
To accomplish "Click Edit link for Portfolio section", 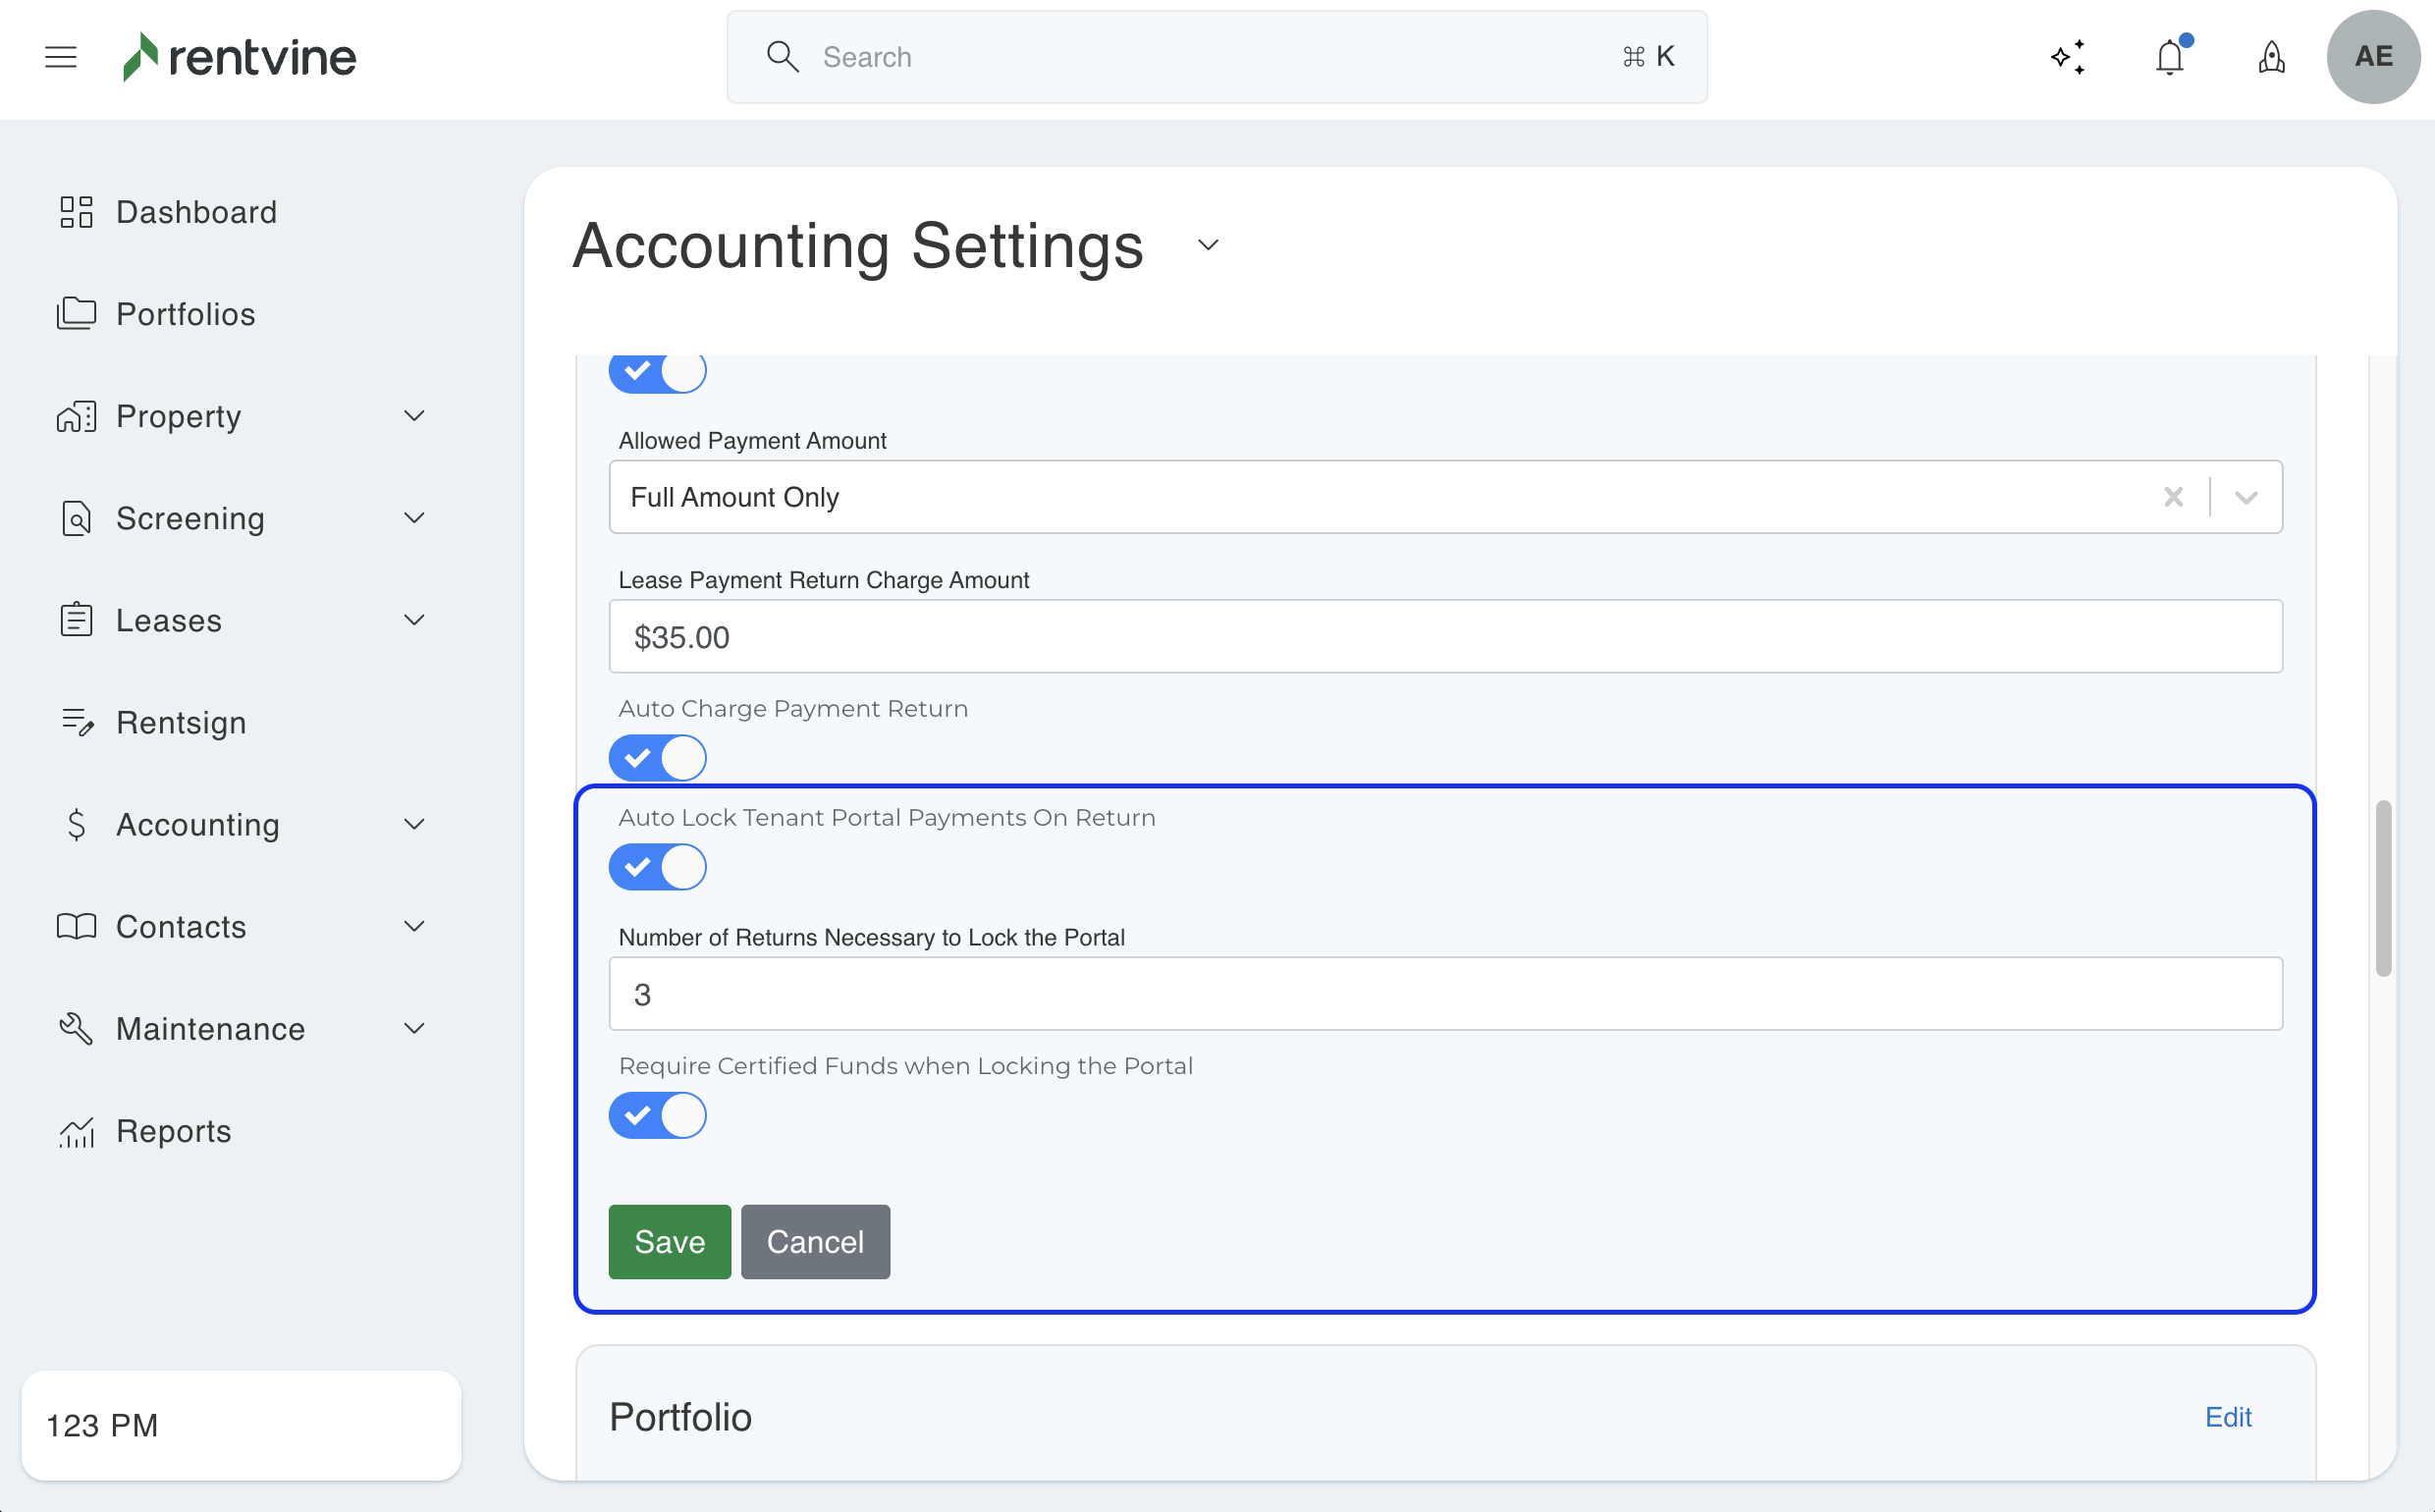I will (2227, 1417).
